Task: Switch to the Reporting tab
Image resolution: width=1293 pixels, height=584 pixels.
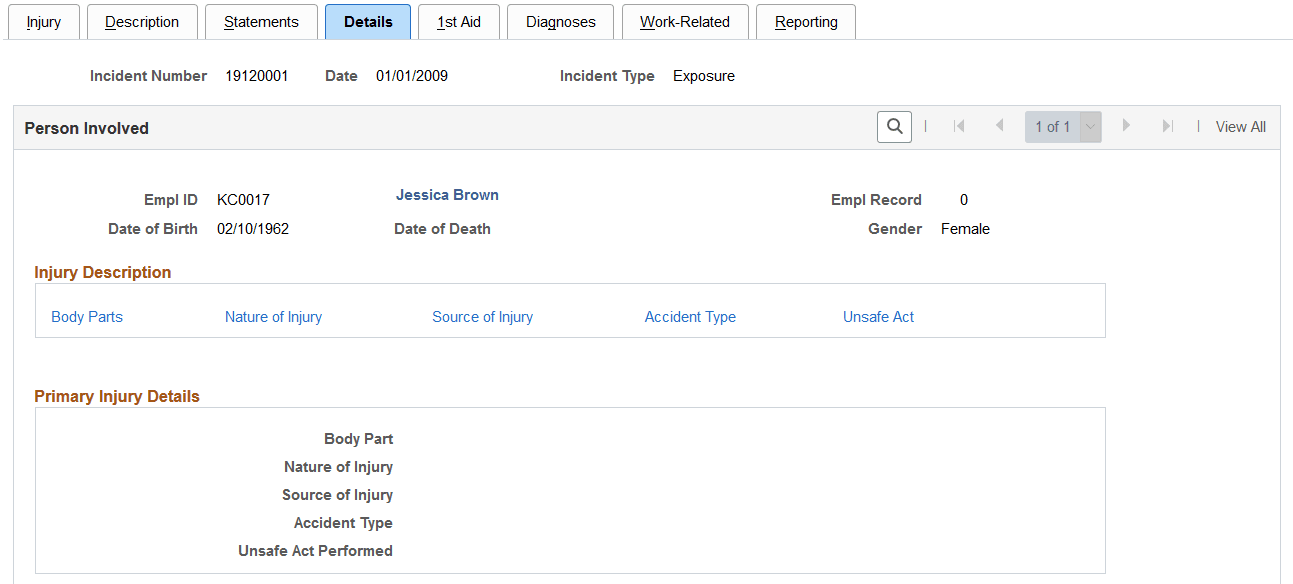Action: click(805, 21)
